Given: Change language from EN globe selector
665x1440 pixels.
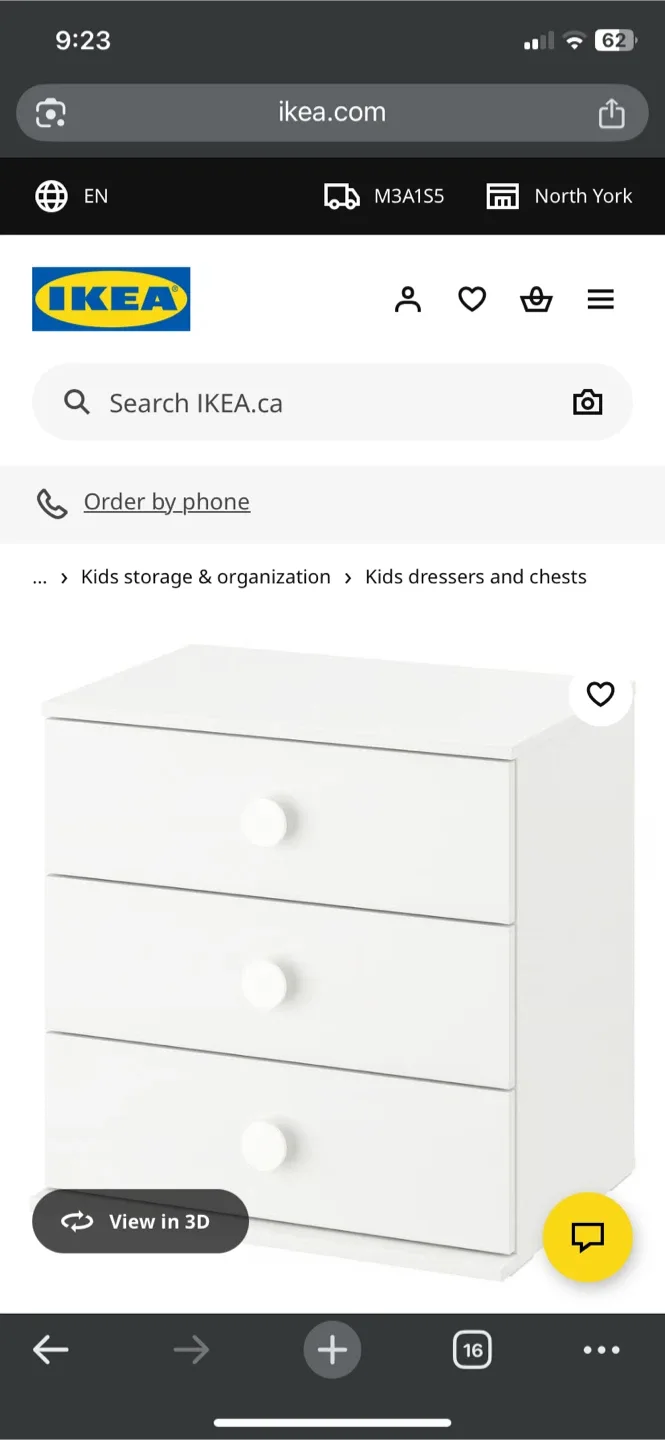Looking at the screenshot, I should click(x=72, y=196).
